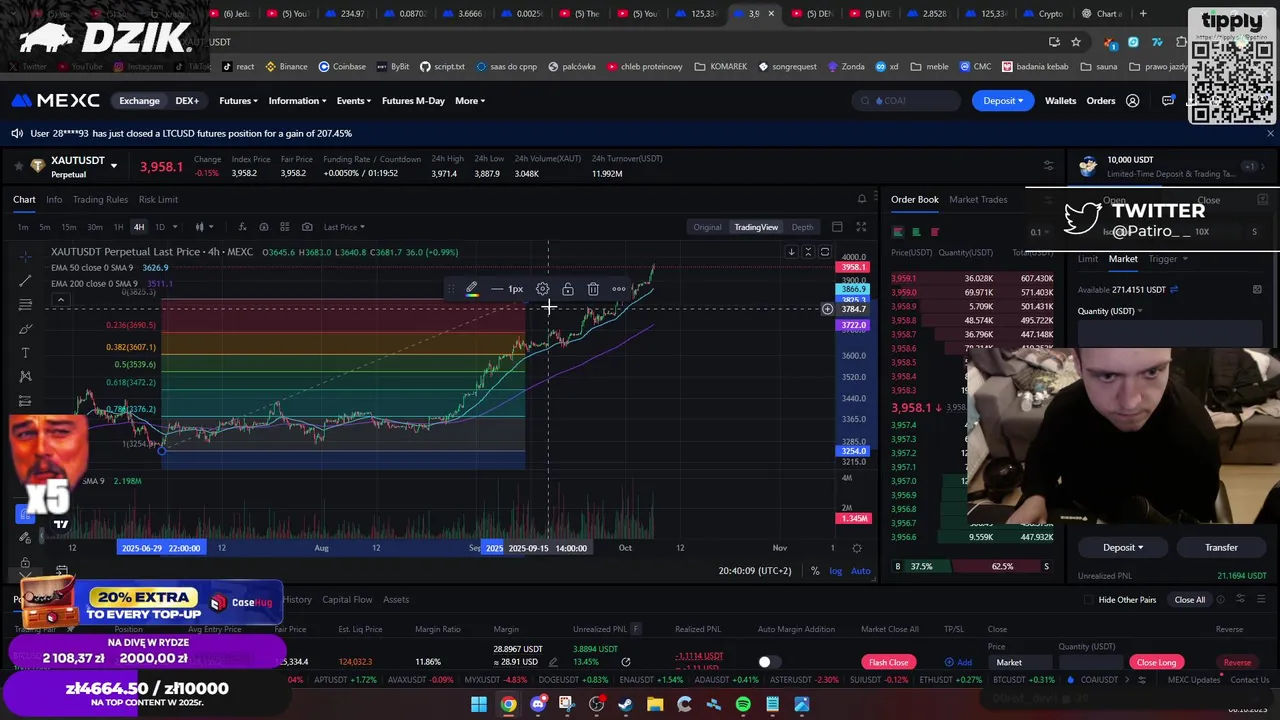
Task: Open the user account profile icon
Action: pos(1133,101)
